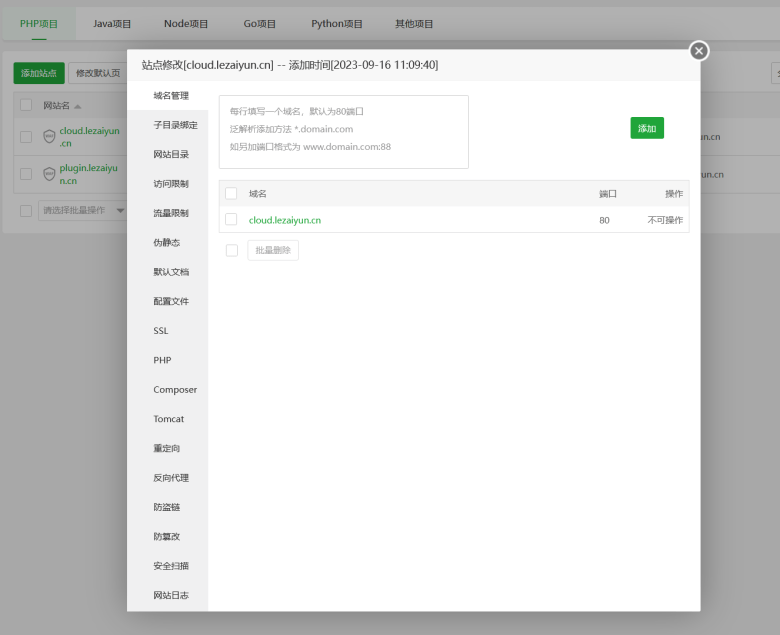Viewport: 780px width, 635px height.
Task: Select the plugin.lezaiyun.cn site checkbox
Action: click(26, 174)
